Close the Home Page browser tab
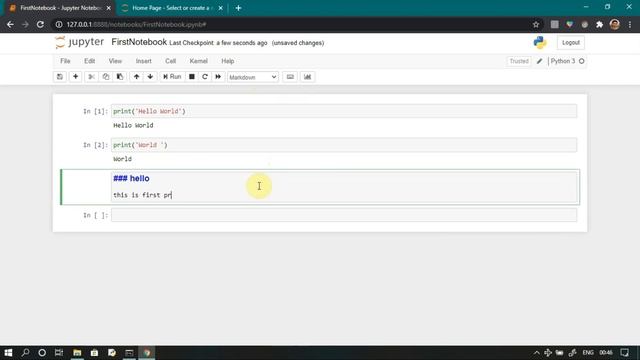The width and height of the screenshot is (640, 360). pyautogui.click(x=220, y=8)
